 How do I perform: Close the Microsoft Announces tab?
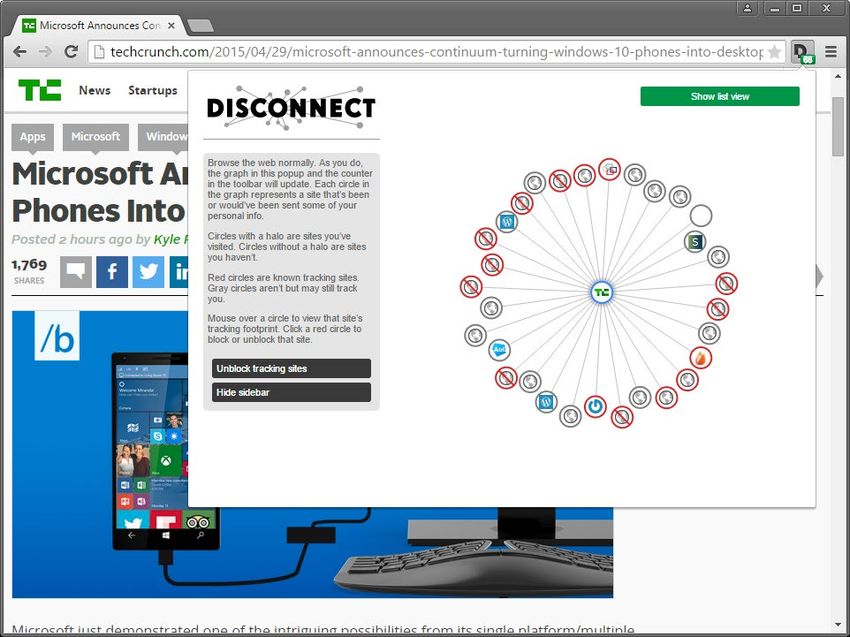tap(171, 25)
